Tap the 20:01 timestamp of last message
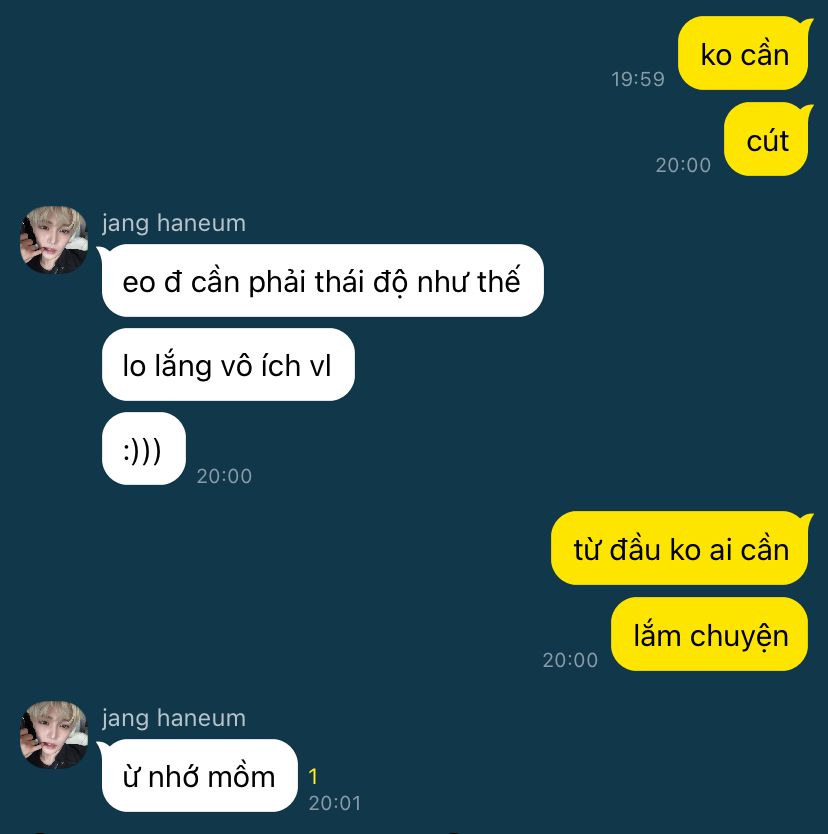This screenshot has height=834, width=828. pyautogui.click(x=335, y=803)
